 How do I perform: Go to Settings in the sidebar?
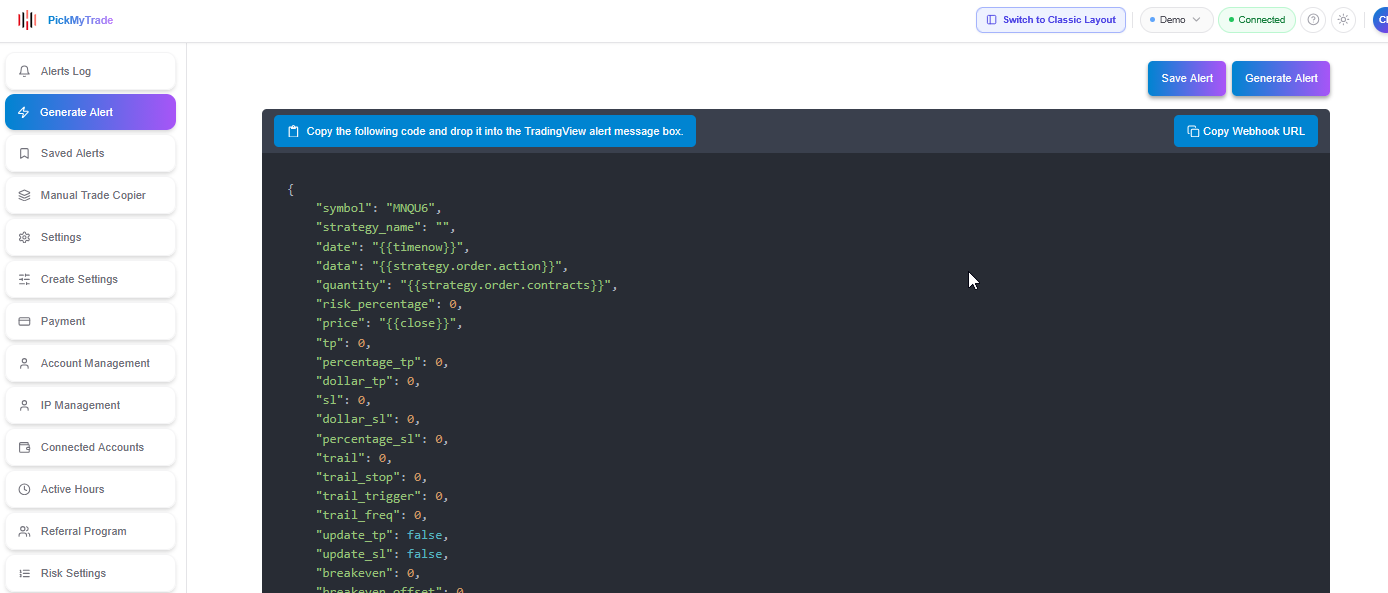click(90, 237)
